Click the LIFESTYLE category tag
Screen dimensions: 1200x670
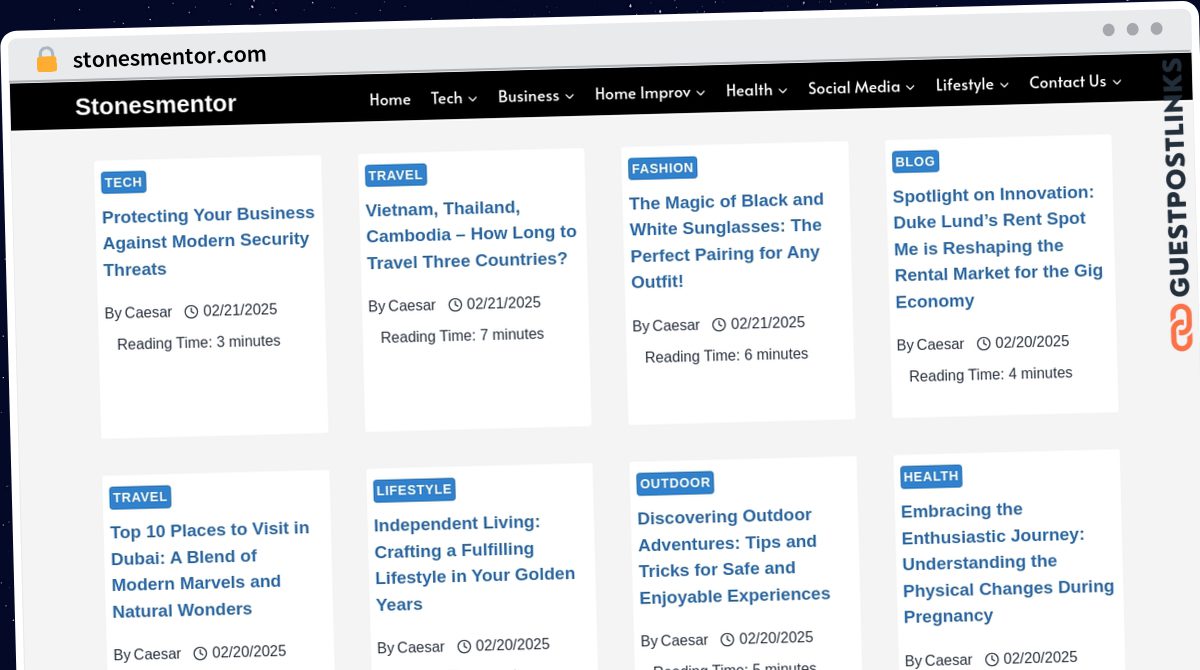click(x=414, y=490)
